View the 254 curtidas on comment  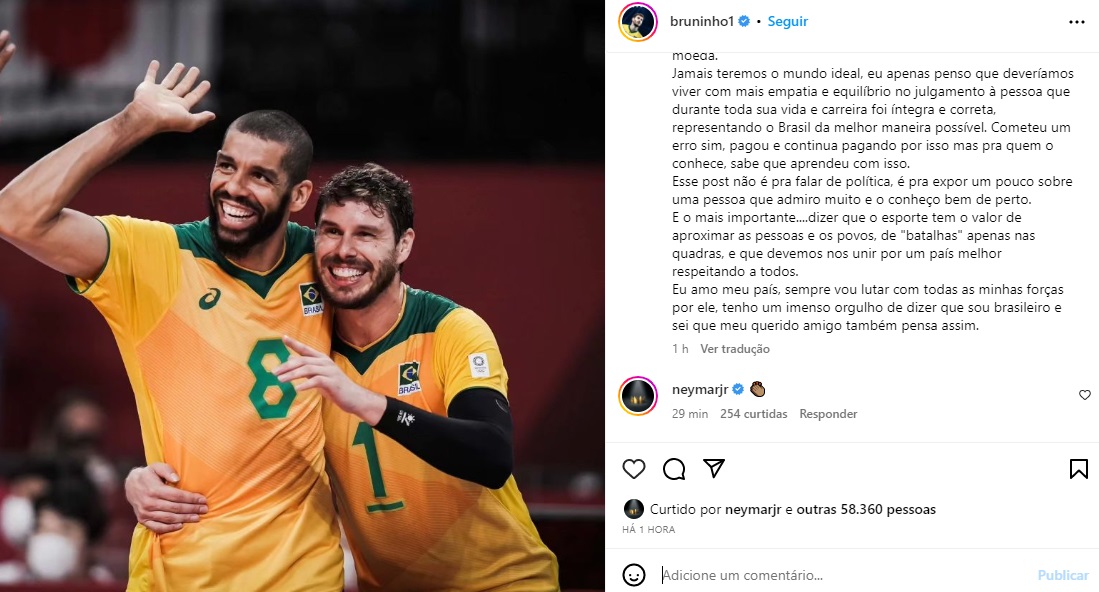pyautogui.click(x=753, y=414)
